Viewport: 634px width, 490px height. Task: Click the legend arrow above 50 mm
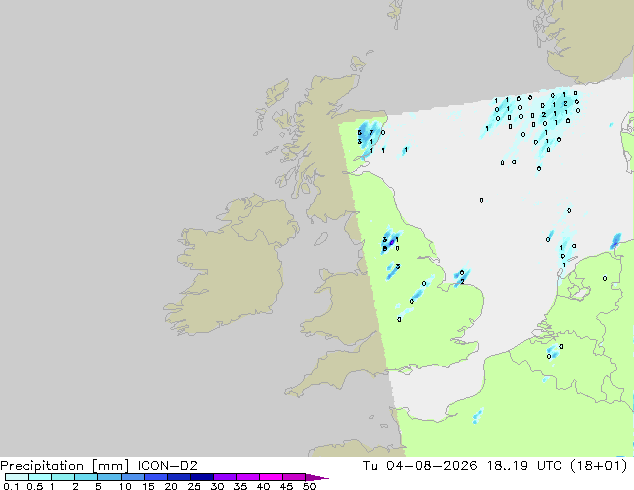coord(317,477)
